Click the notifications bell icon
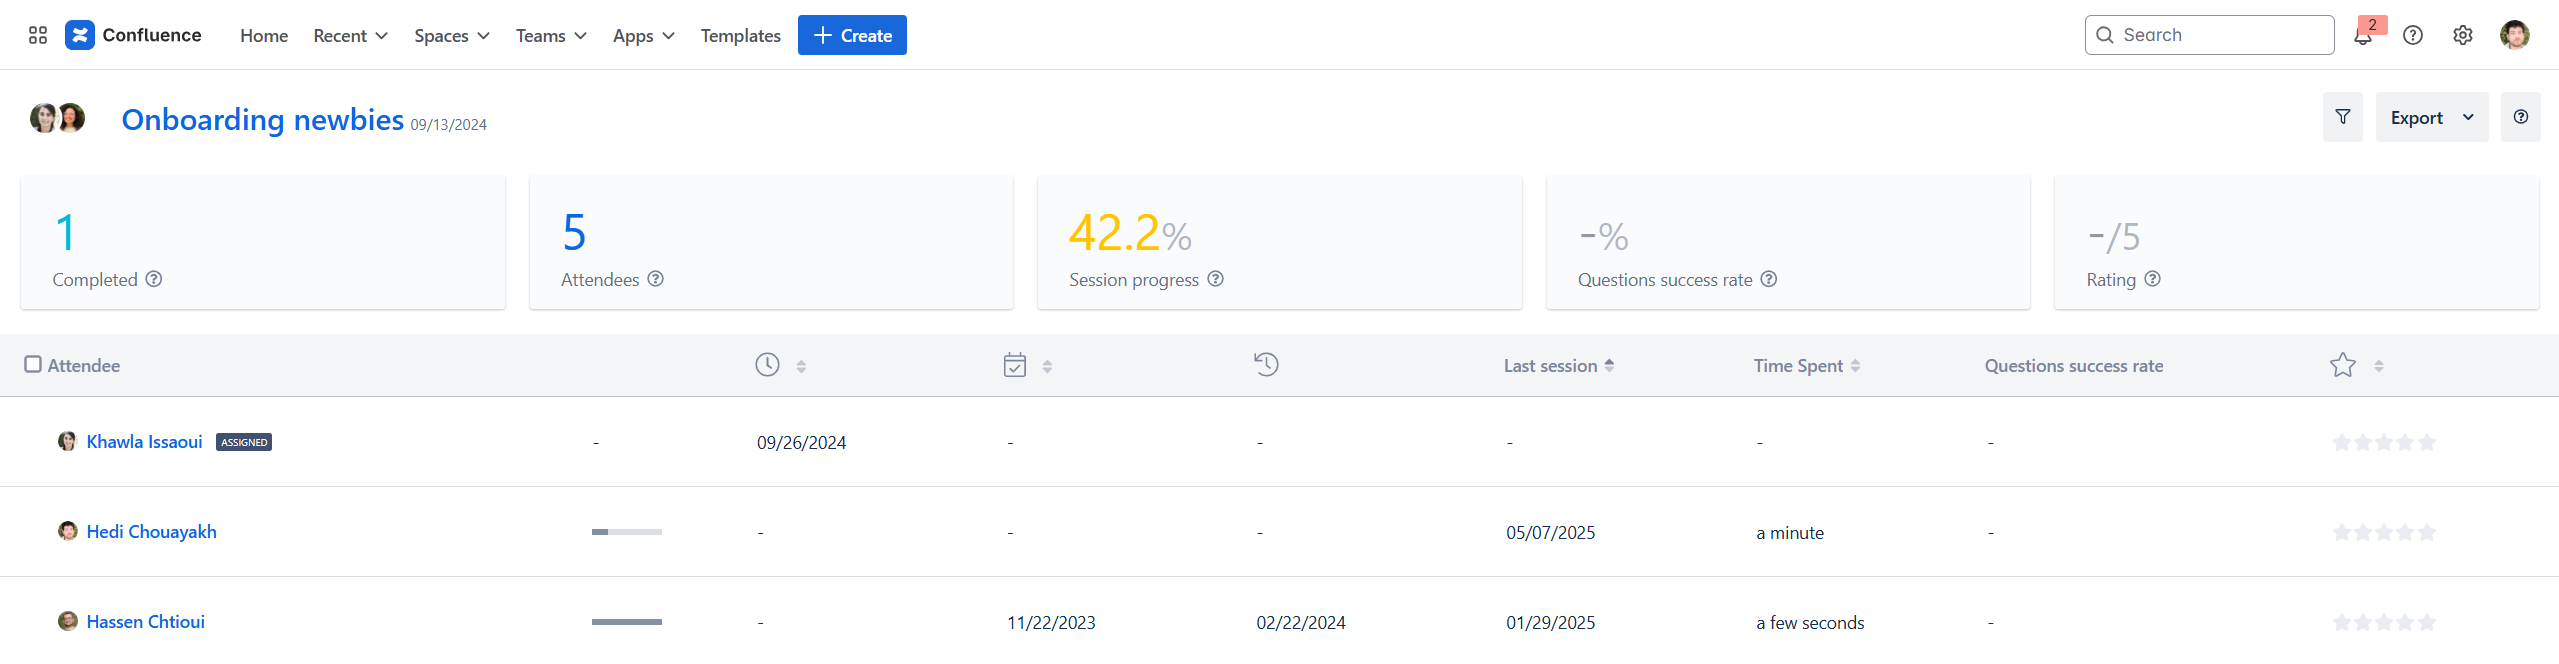Image resolution: width=2559 pixels, height=664 pixels. tap(2363, 36)
